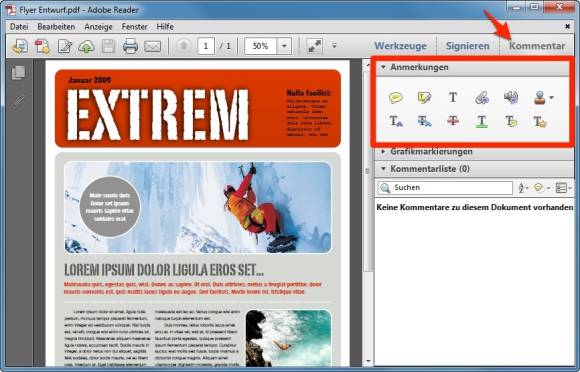Click the email envelope toolbar icon
The width and height of the screenshot is (580, 372).
pyautogui.click(x=152, y=47)
